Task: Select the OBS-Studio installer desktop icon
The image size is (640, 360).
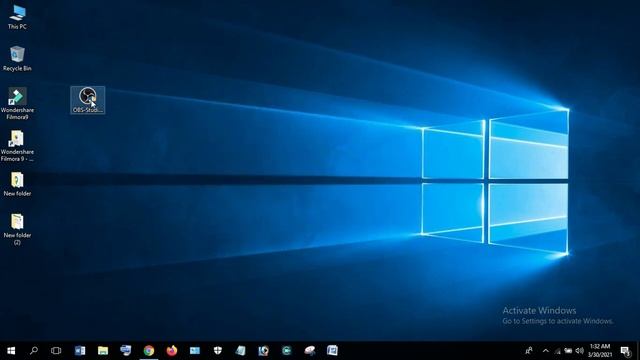Action: click(x=87, y=100)
